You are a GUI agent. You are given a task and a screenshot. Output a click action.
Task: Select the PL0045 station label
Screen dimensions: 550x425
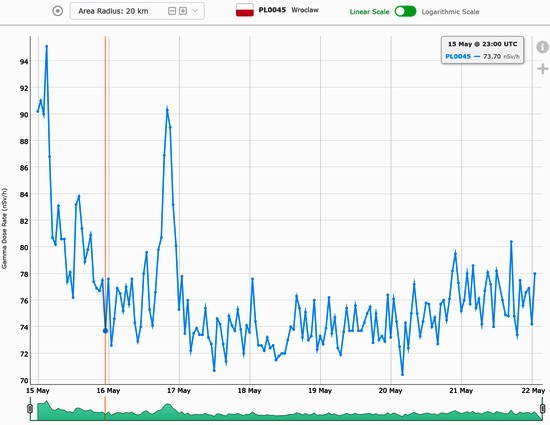click(272, 10)
